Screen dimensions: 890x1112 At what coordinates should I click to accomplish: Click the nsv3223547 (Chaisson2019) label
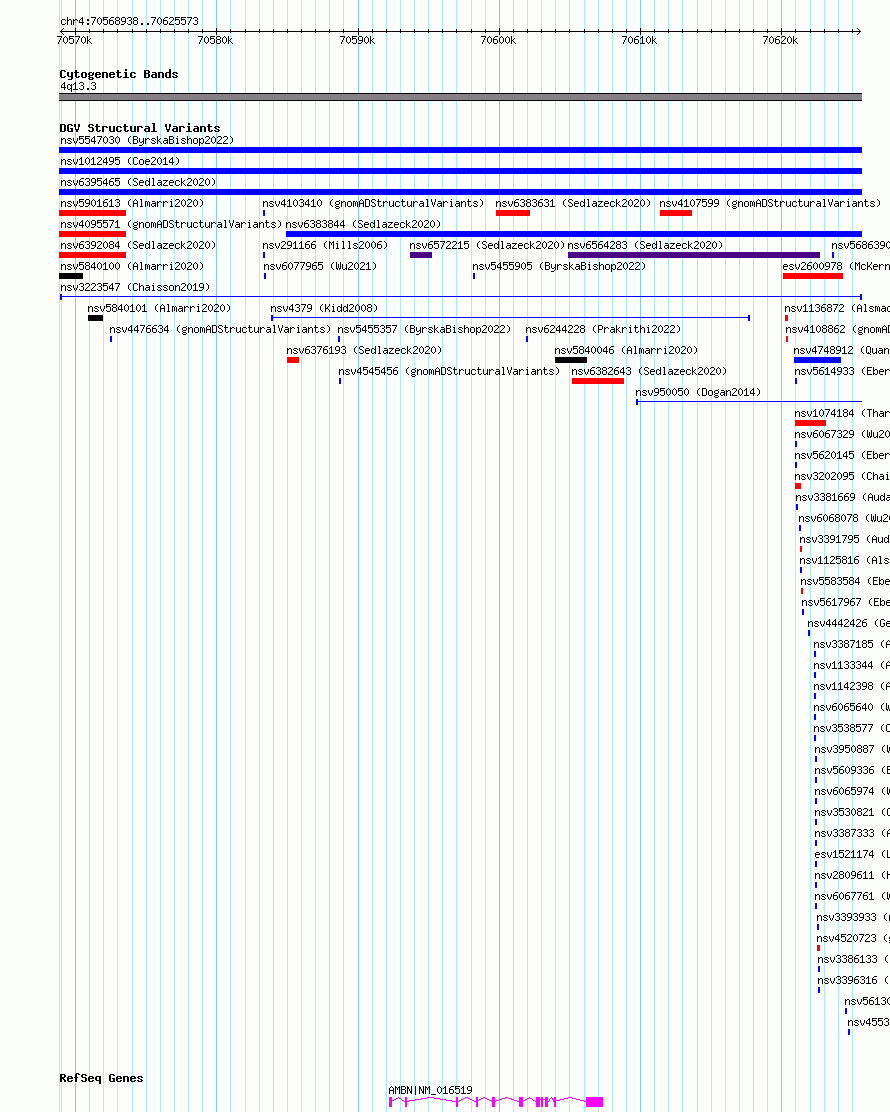point(135,287)
